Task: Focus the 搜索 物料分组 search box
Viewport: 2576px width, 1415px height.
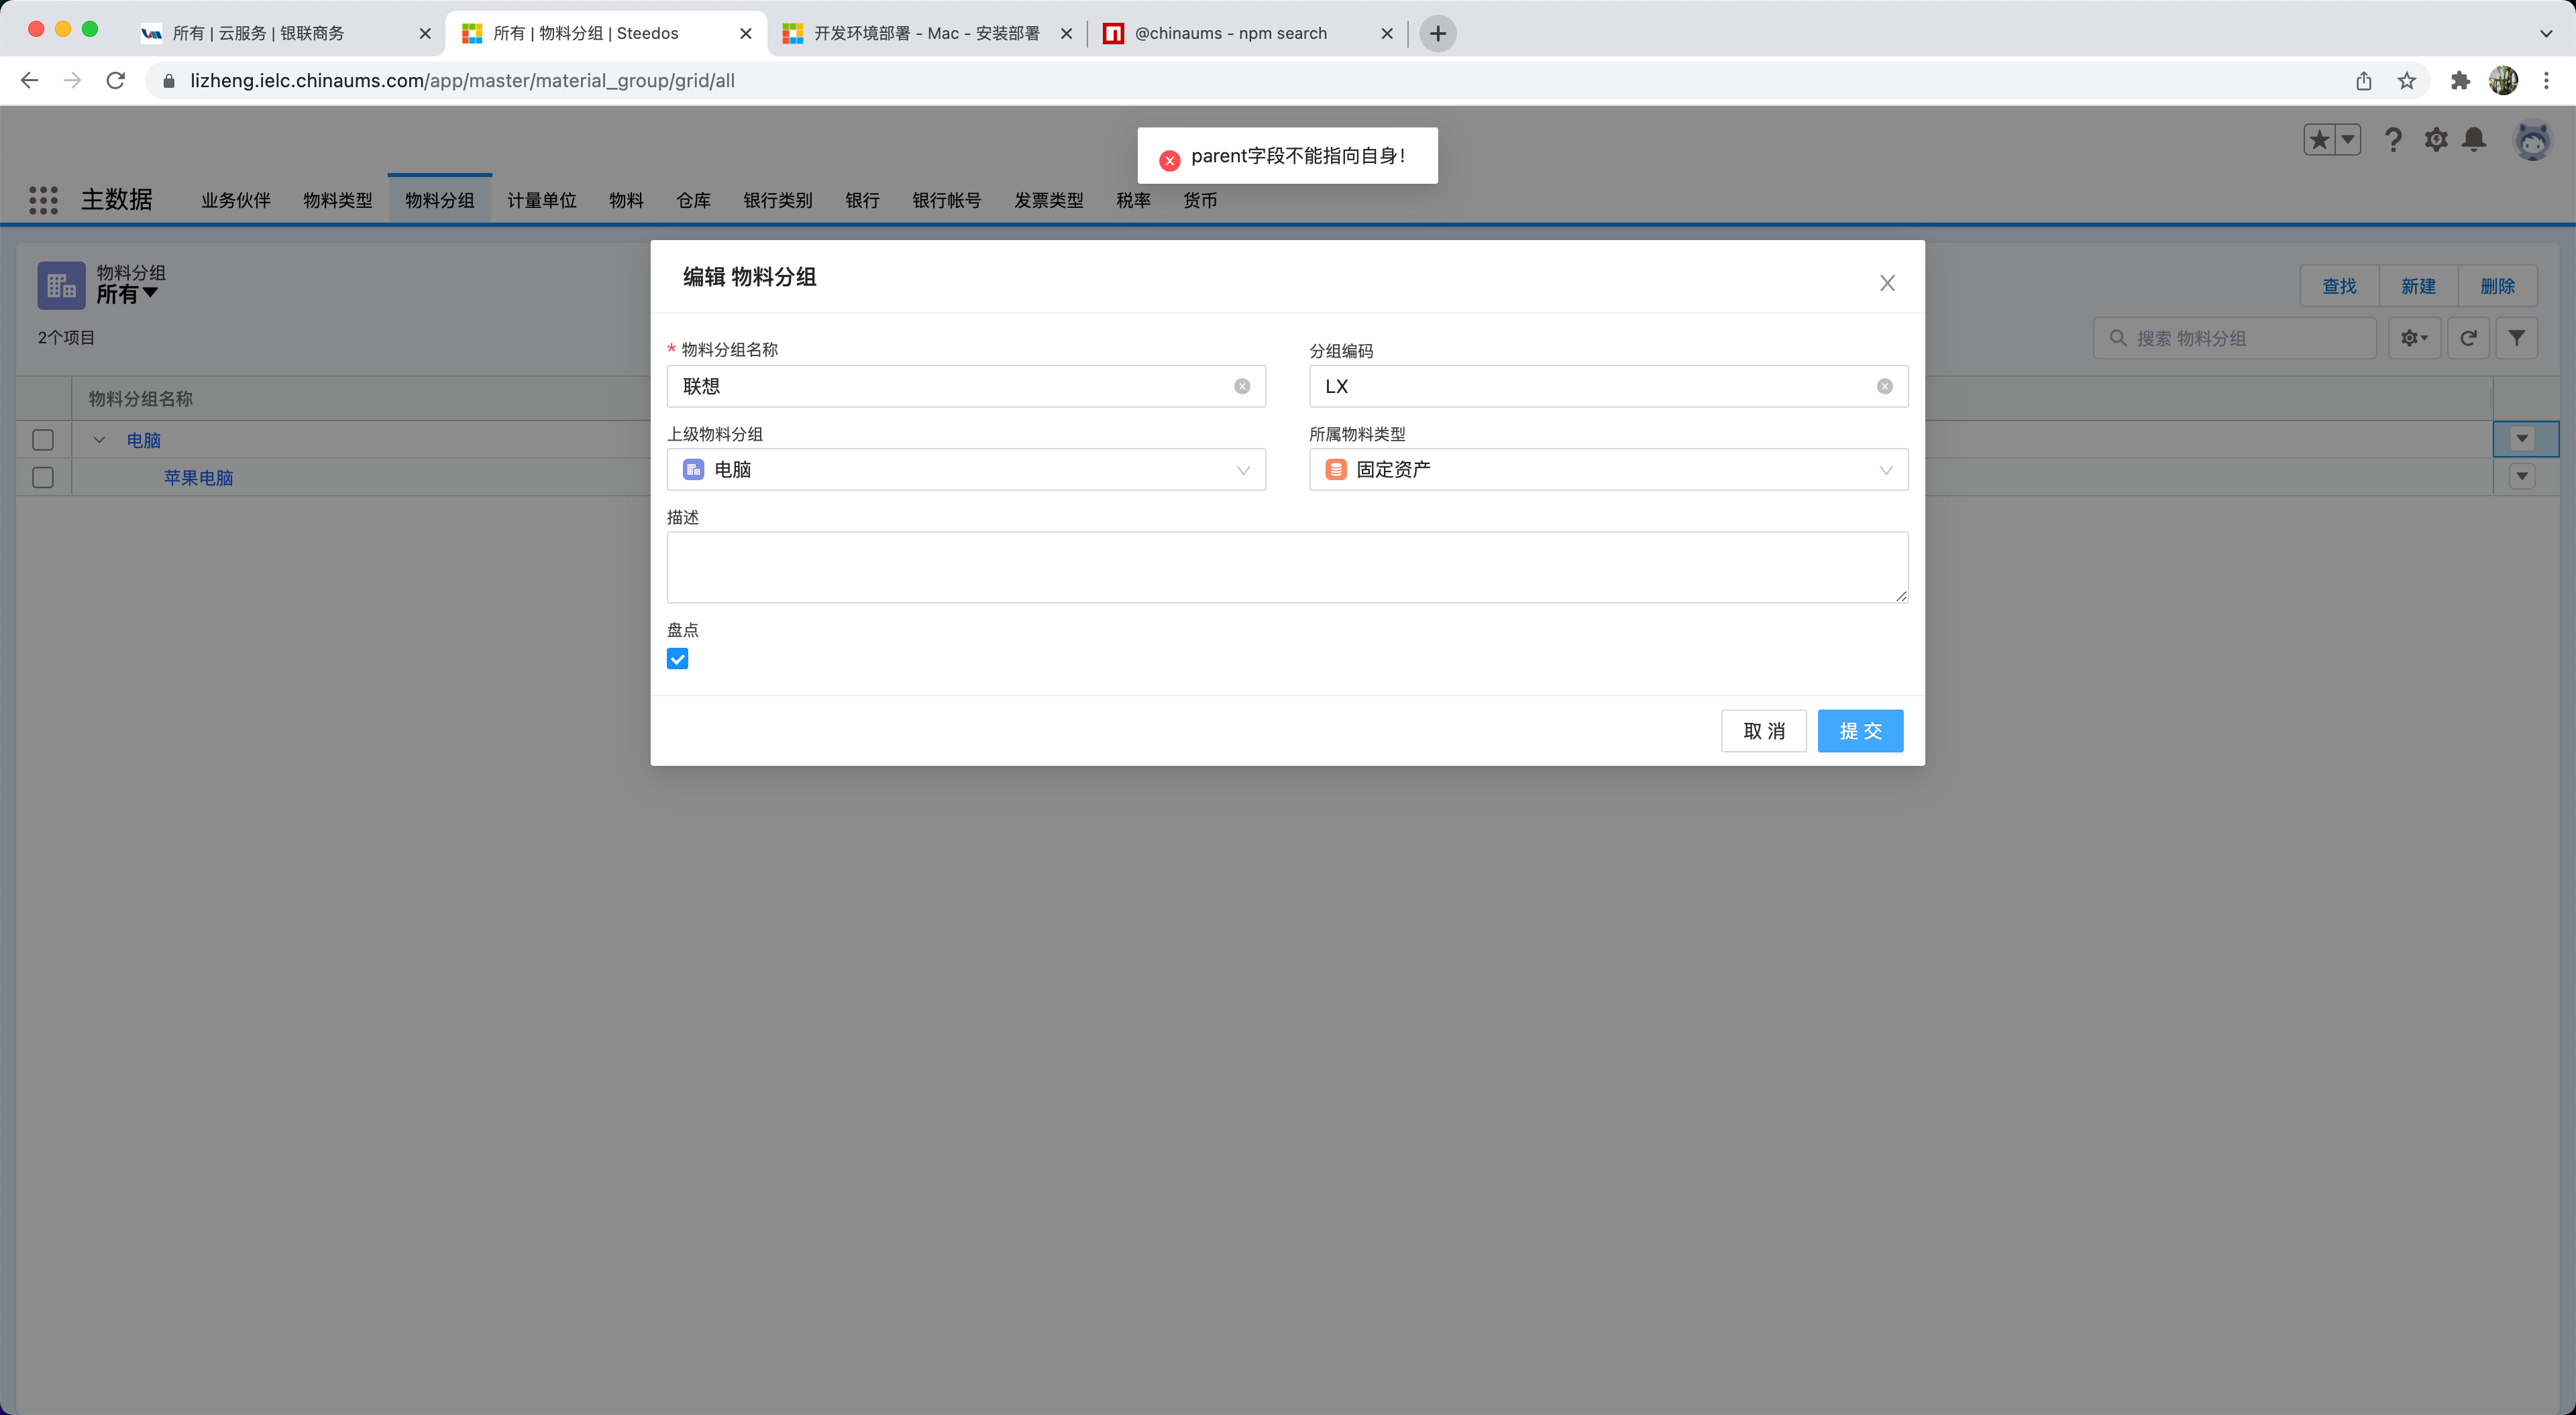Action: [2234, 338]
